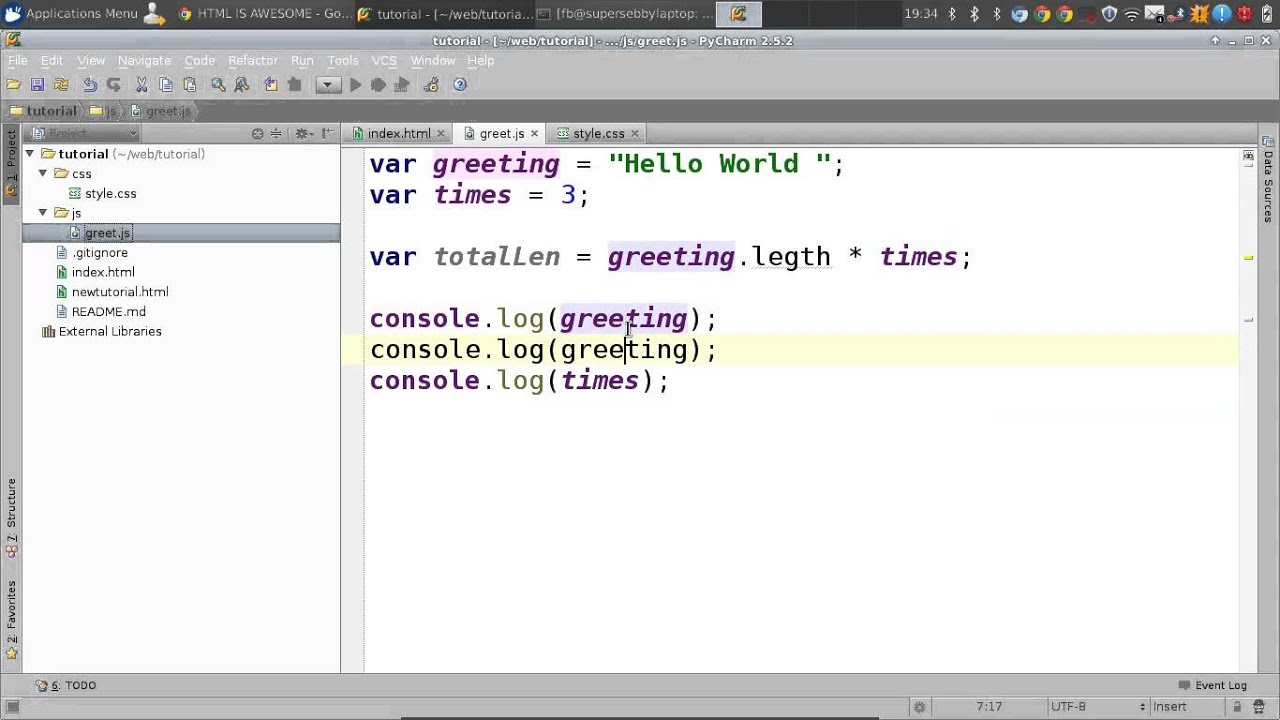Click the Paste toolbar icon
The height and width of the screenshot is (720, 1280).
point(189,85)
